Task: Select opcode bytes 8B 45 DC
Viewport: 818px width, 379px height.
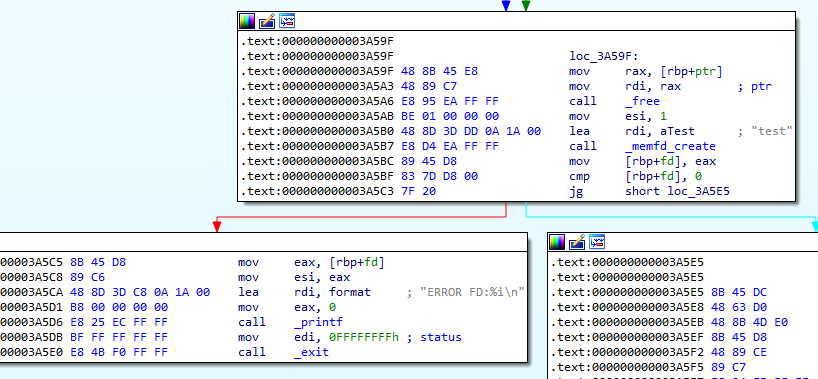Action: tap(739, 292)
